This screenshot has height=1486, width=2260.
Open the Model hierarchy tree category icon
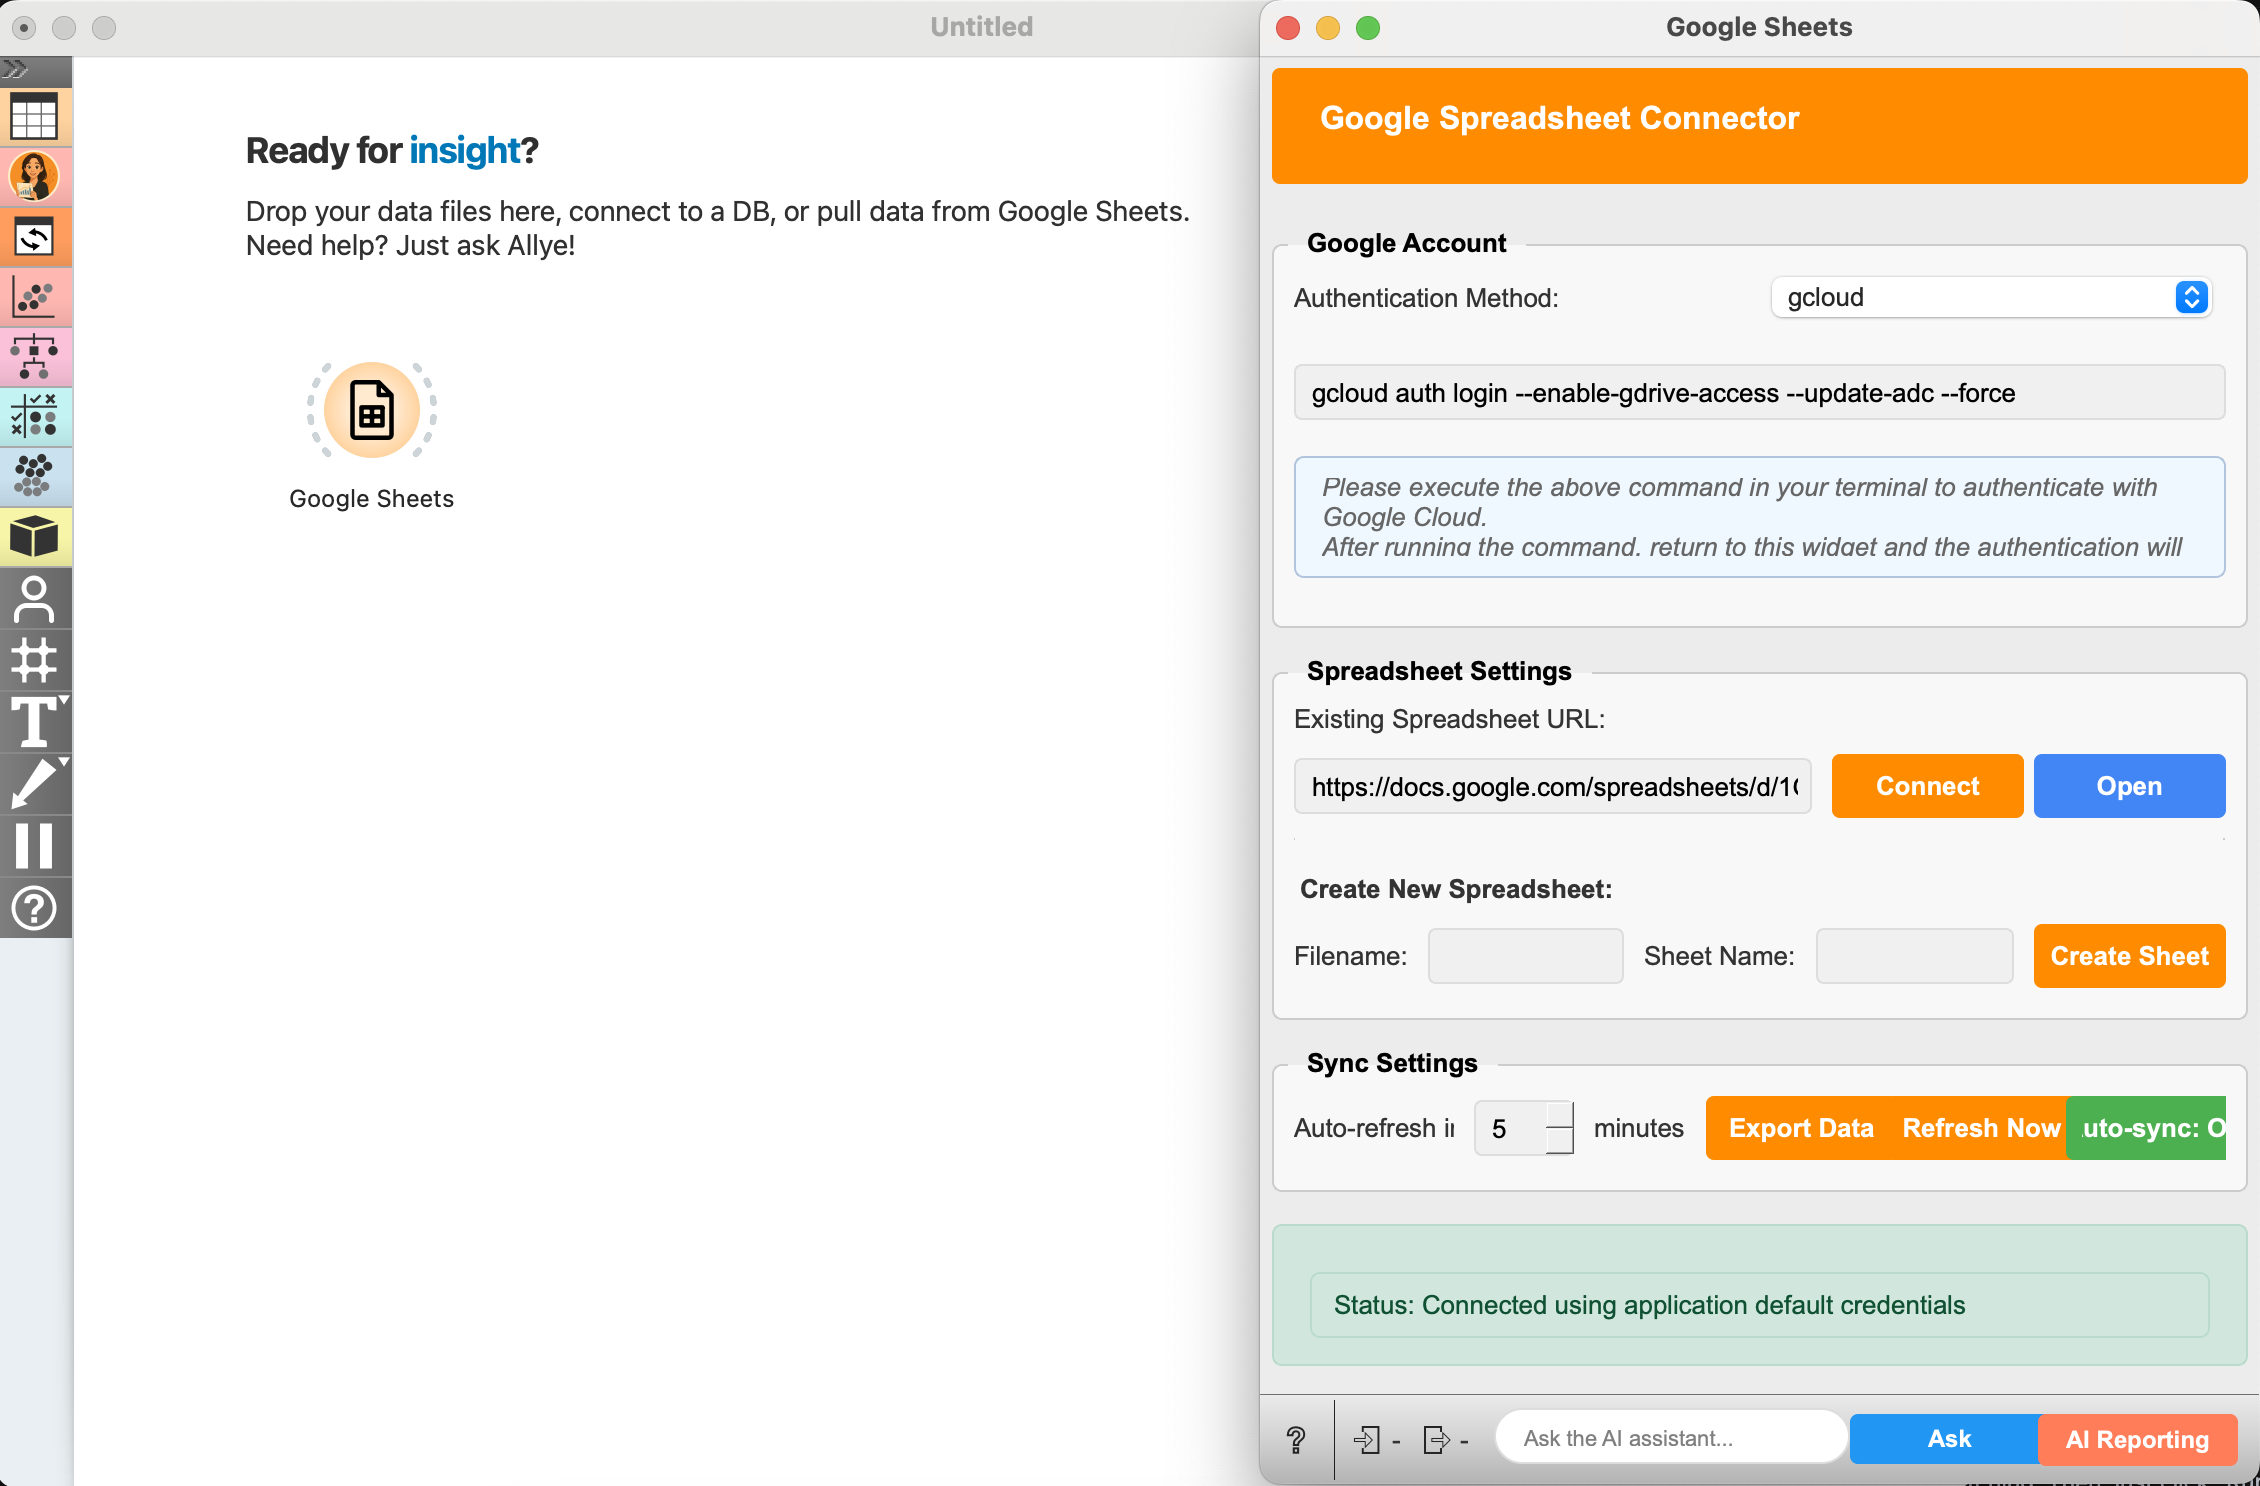click(x=35, y=357)
